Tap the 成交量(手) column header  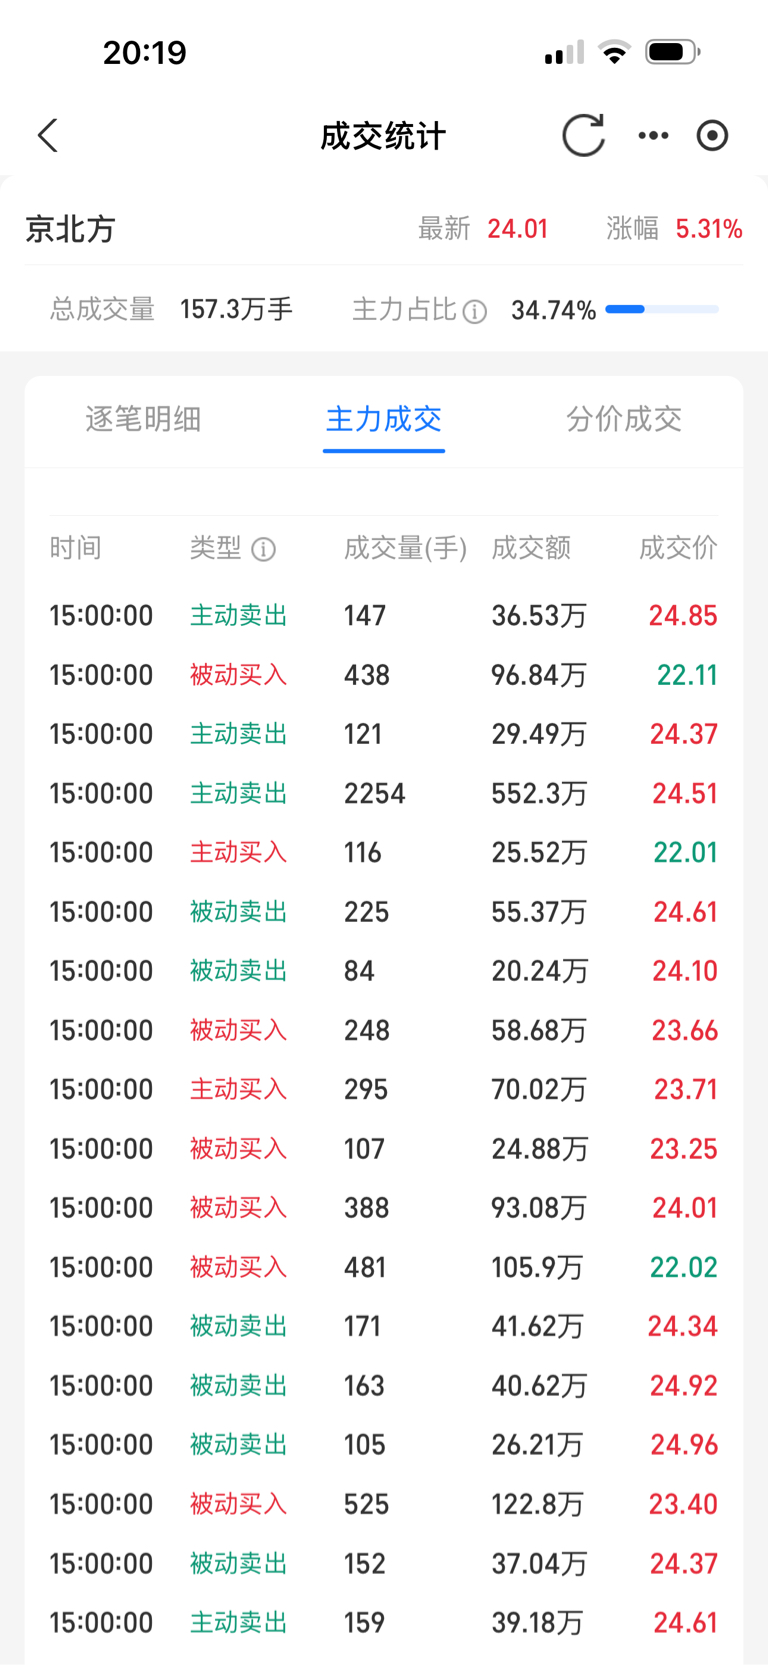point(405,548)
